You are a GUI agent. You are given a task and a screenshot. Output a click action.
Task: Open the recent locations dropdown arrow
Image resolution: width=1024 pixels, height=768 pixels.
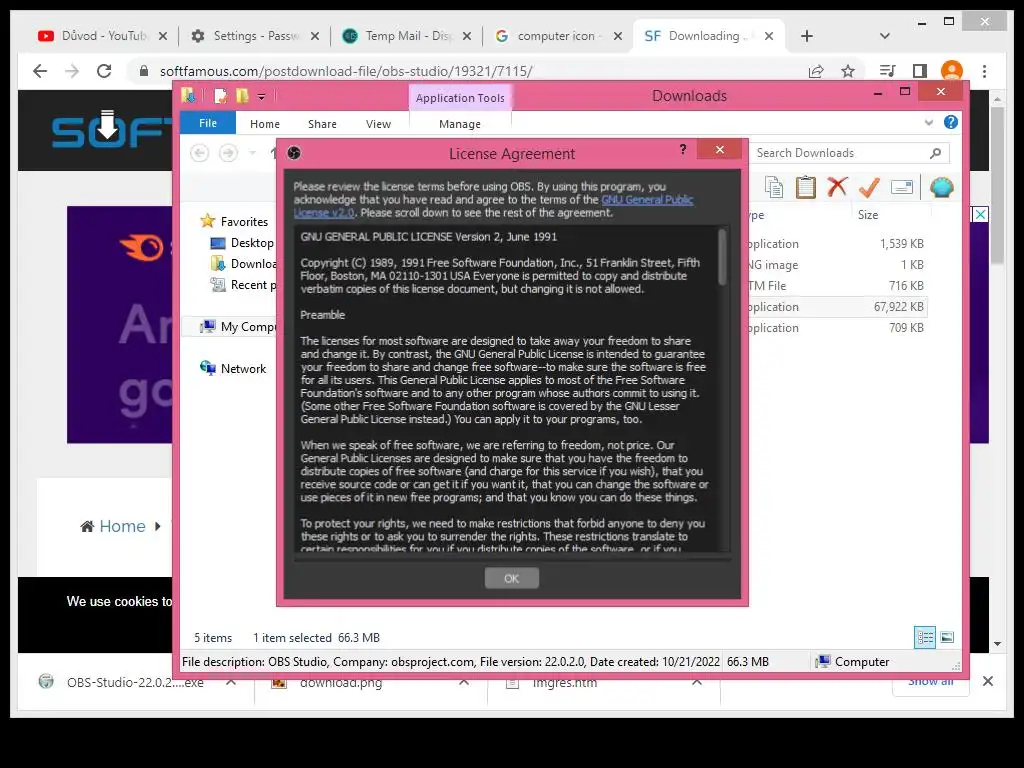(252, 153)
